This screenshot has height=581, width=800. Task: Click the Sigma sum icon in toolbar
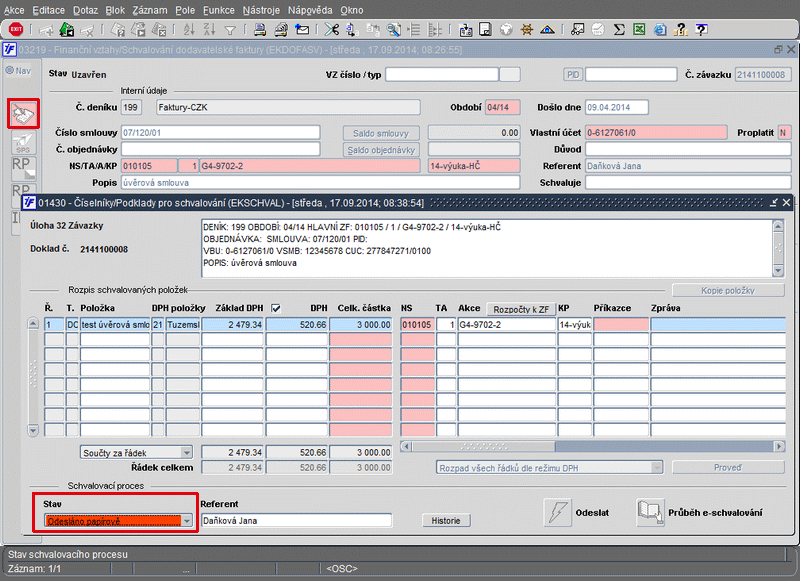pos(619,29)
